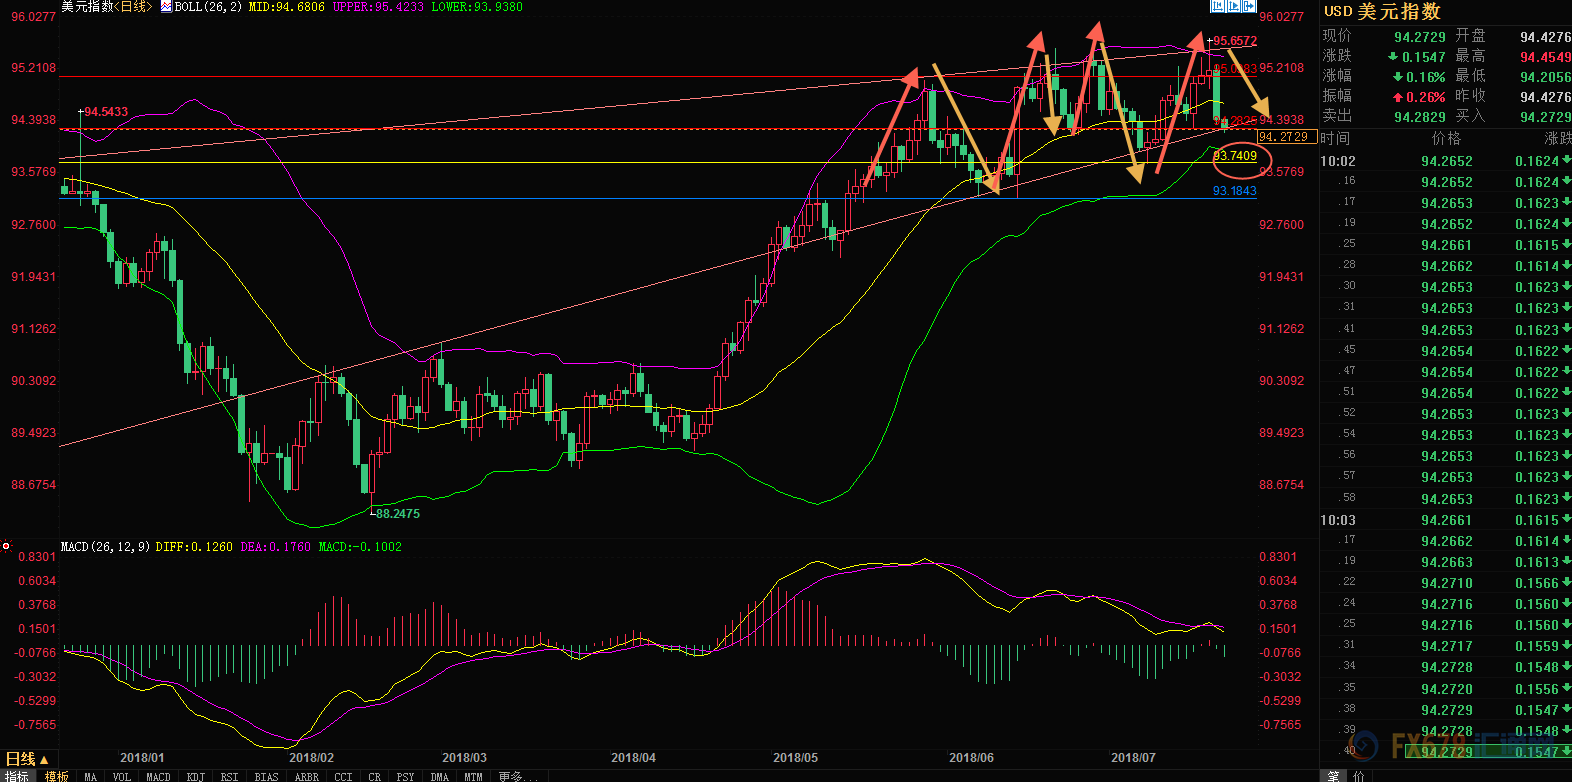
Task: Select the CR indicator tab
Action: coord(375,776)
